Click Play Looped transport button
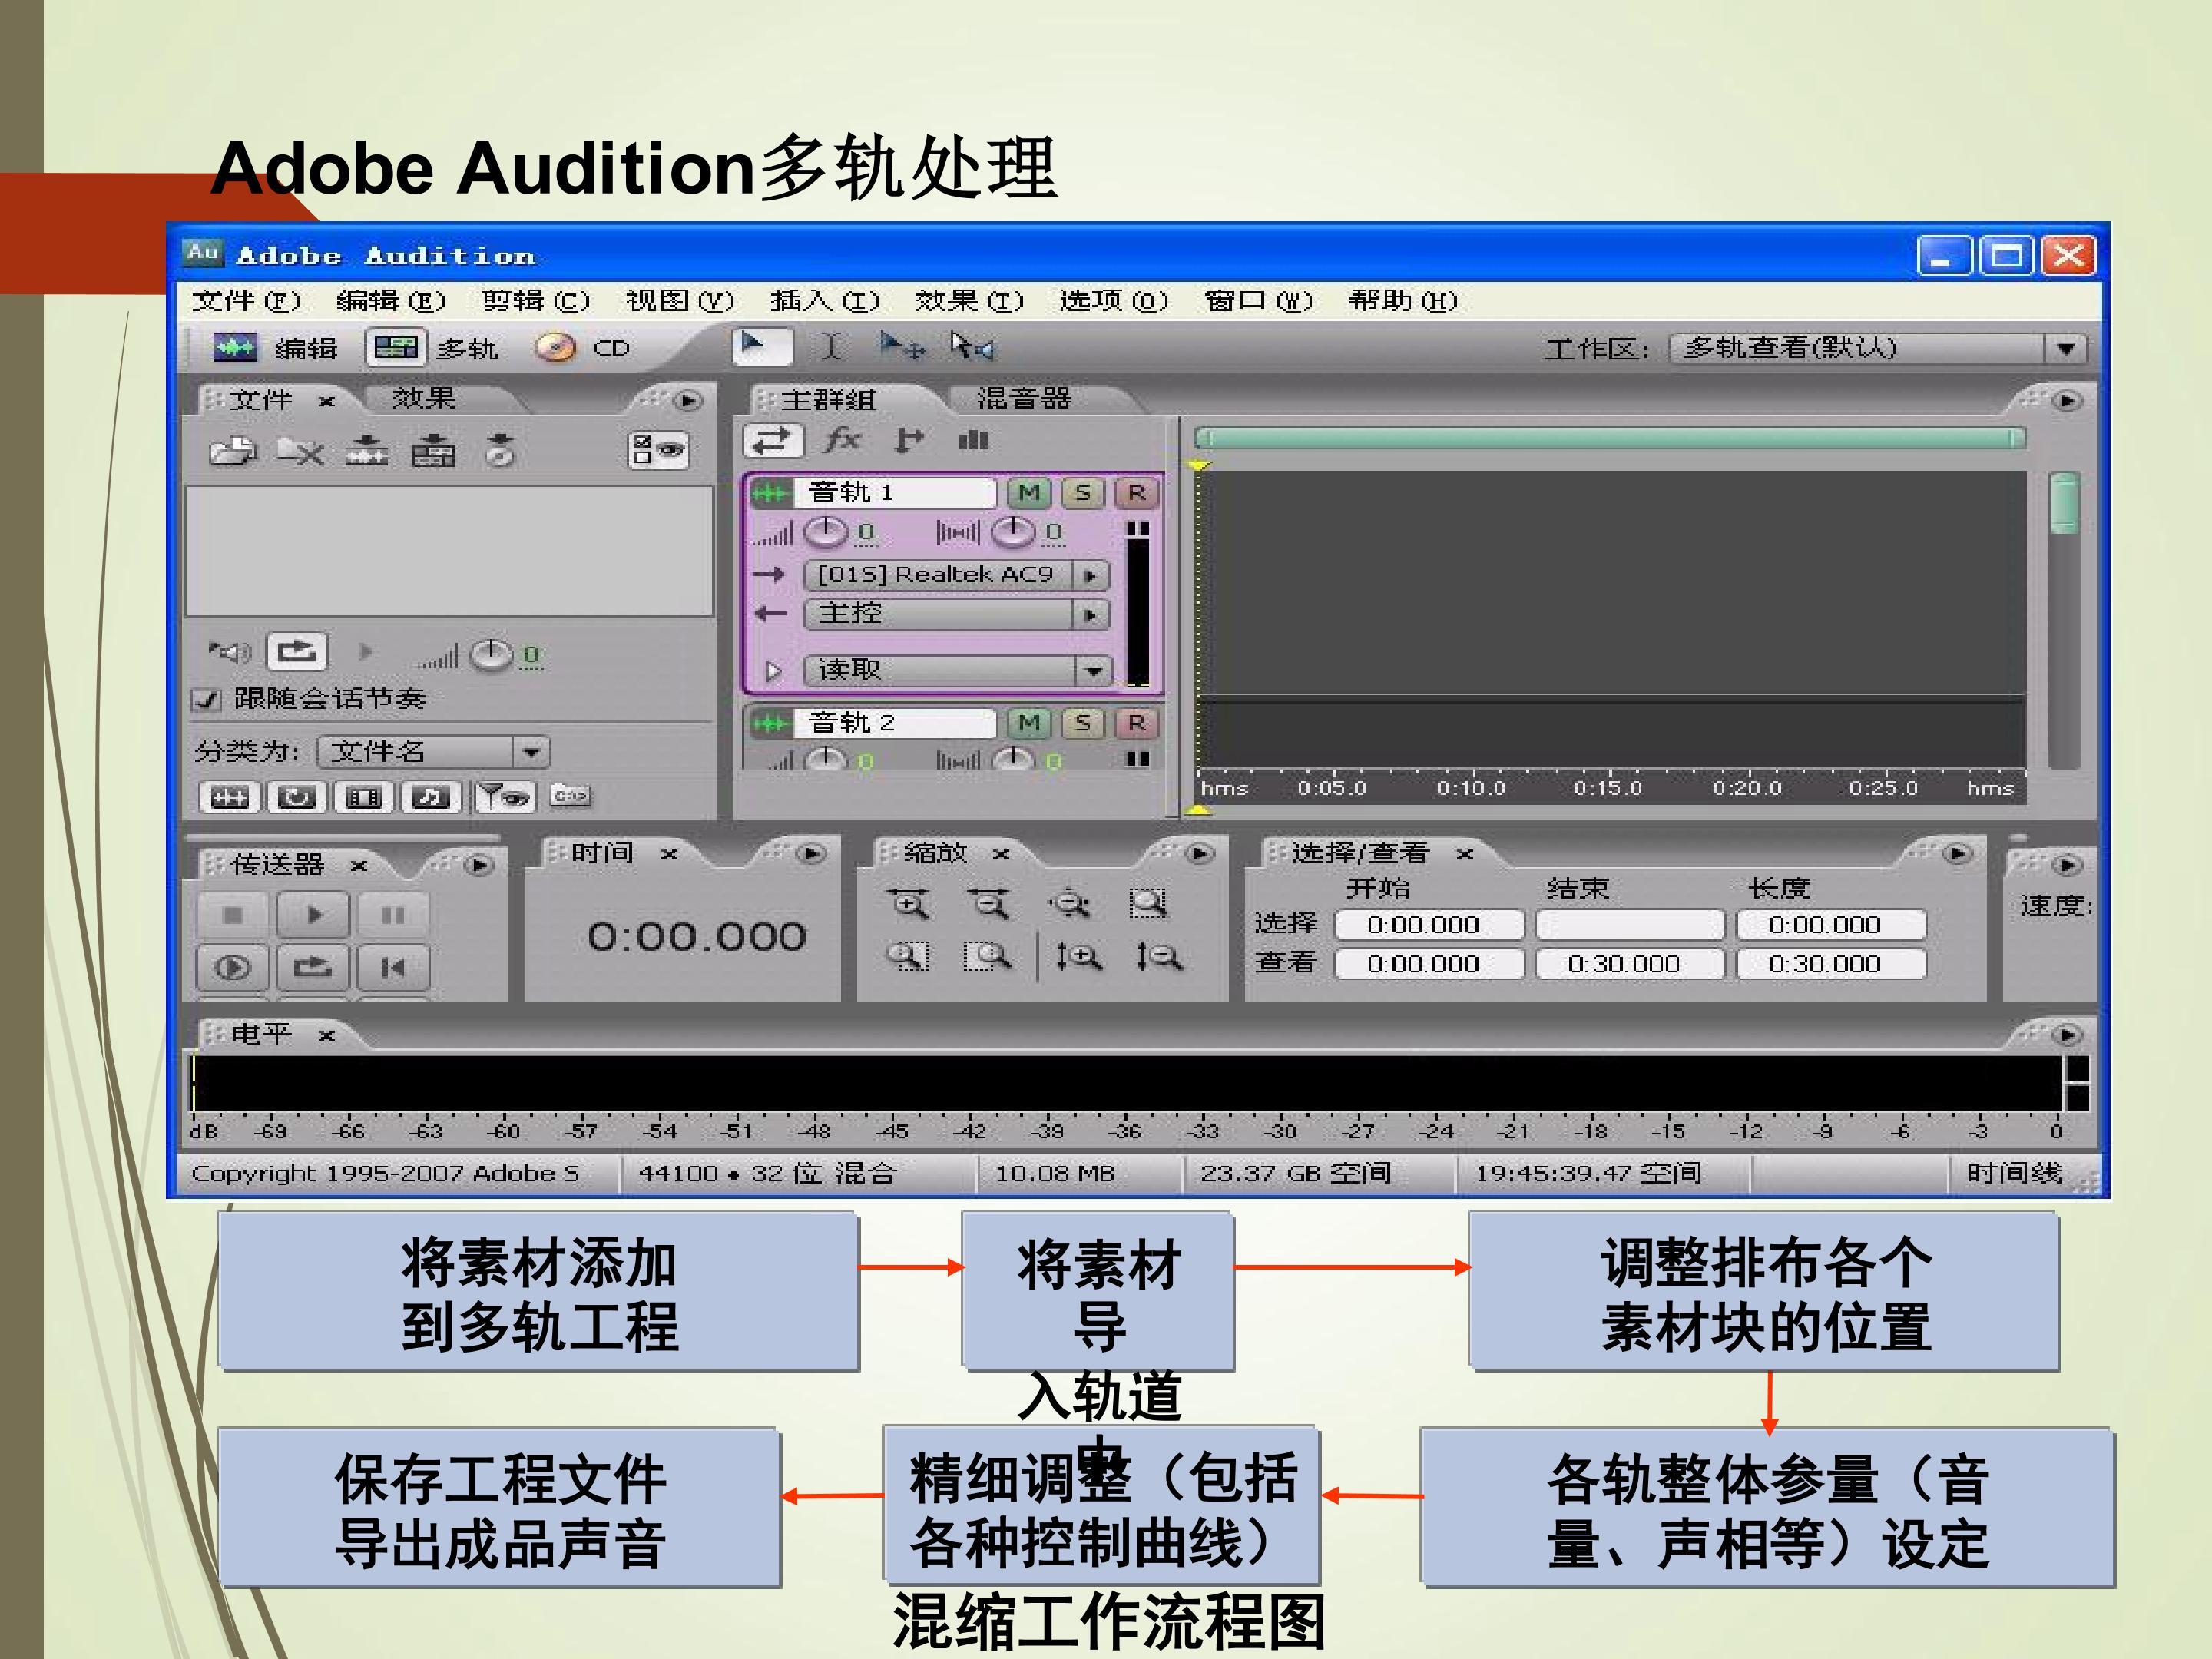Image resolution: width=2212 pixels, height=1659 pixels. (313, 968)
